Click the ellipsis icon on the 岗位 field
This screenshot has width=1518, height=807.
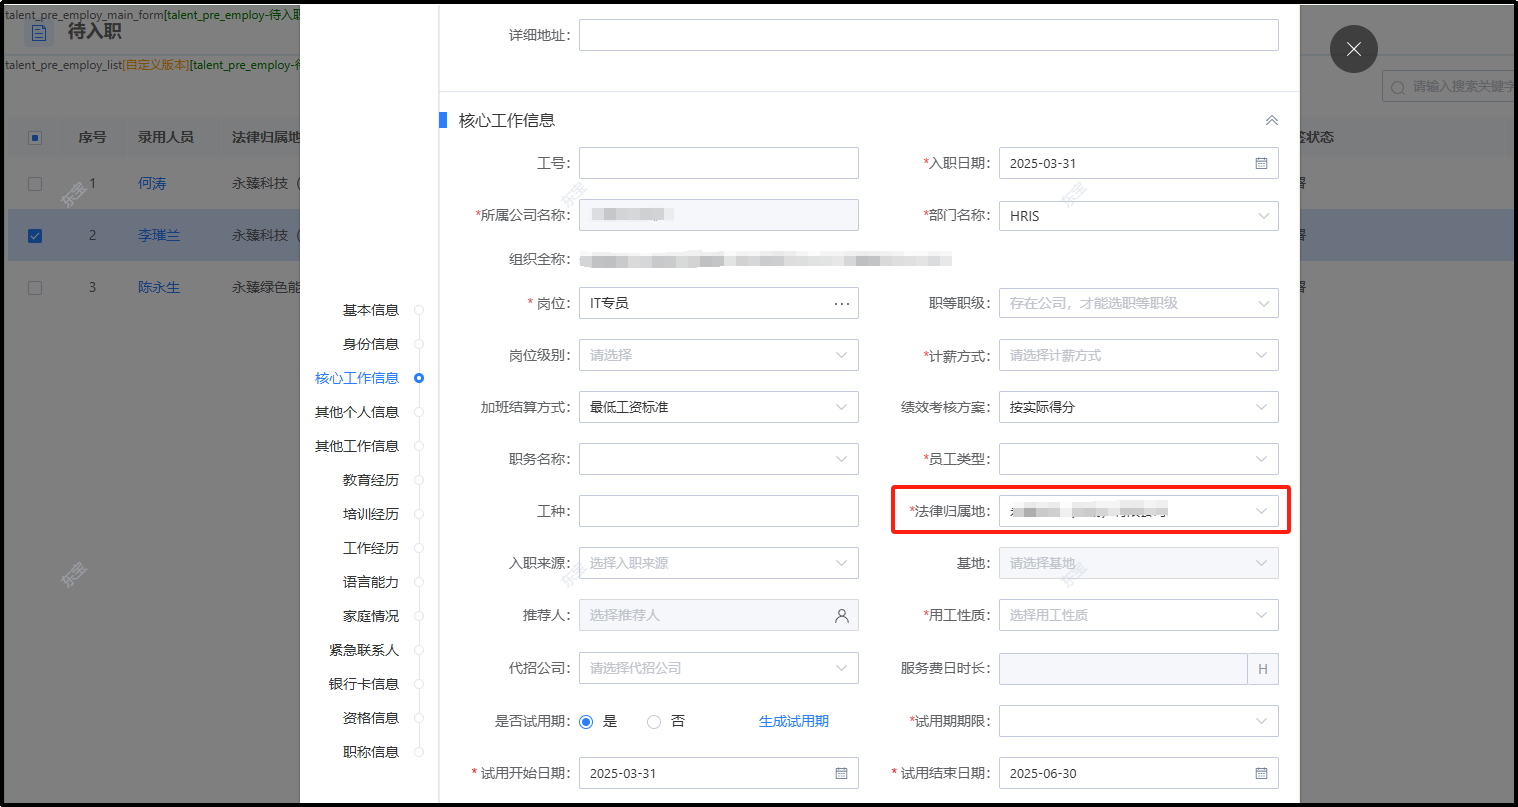tap(843, 303)
